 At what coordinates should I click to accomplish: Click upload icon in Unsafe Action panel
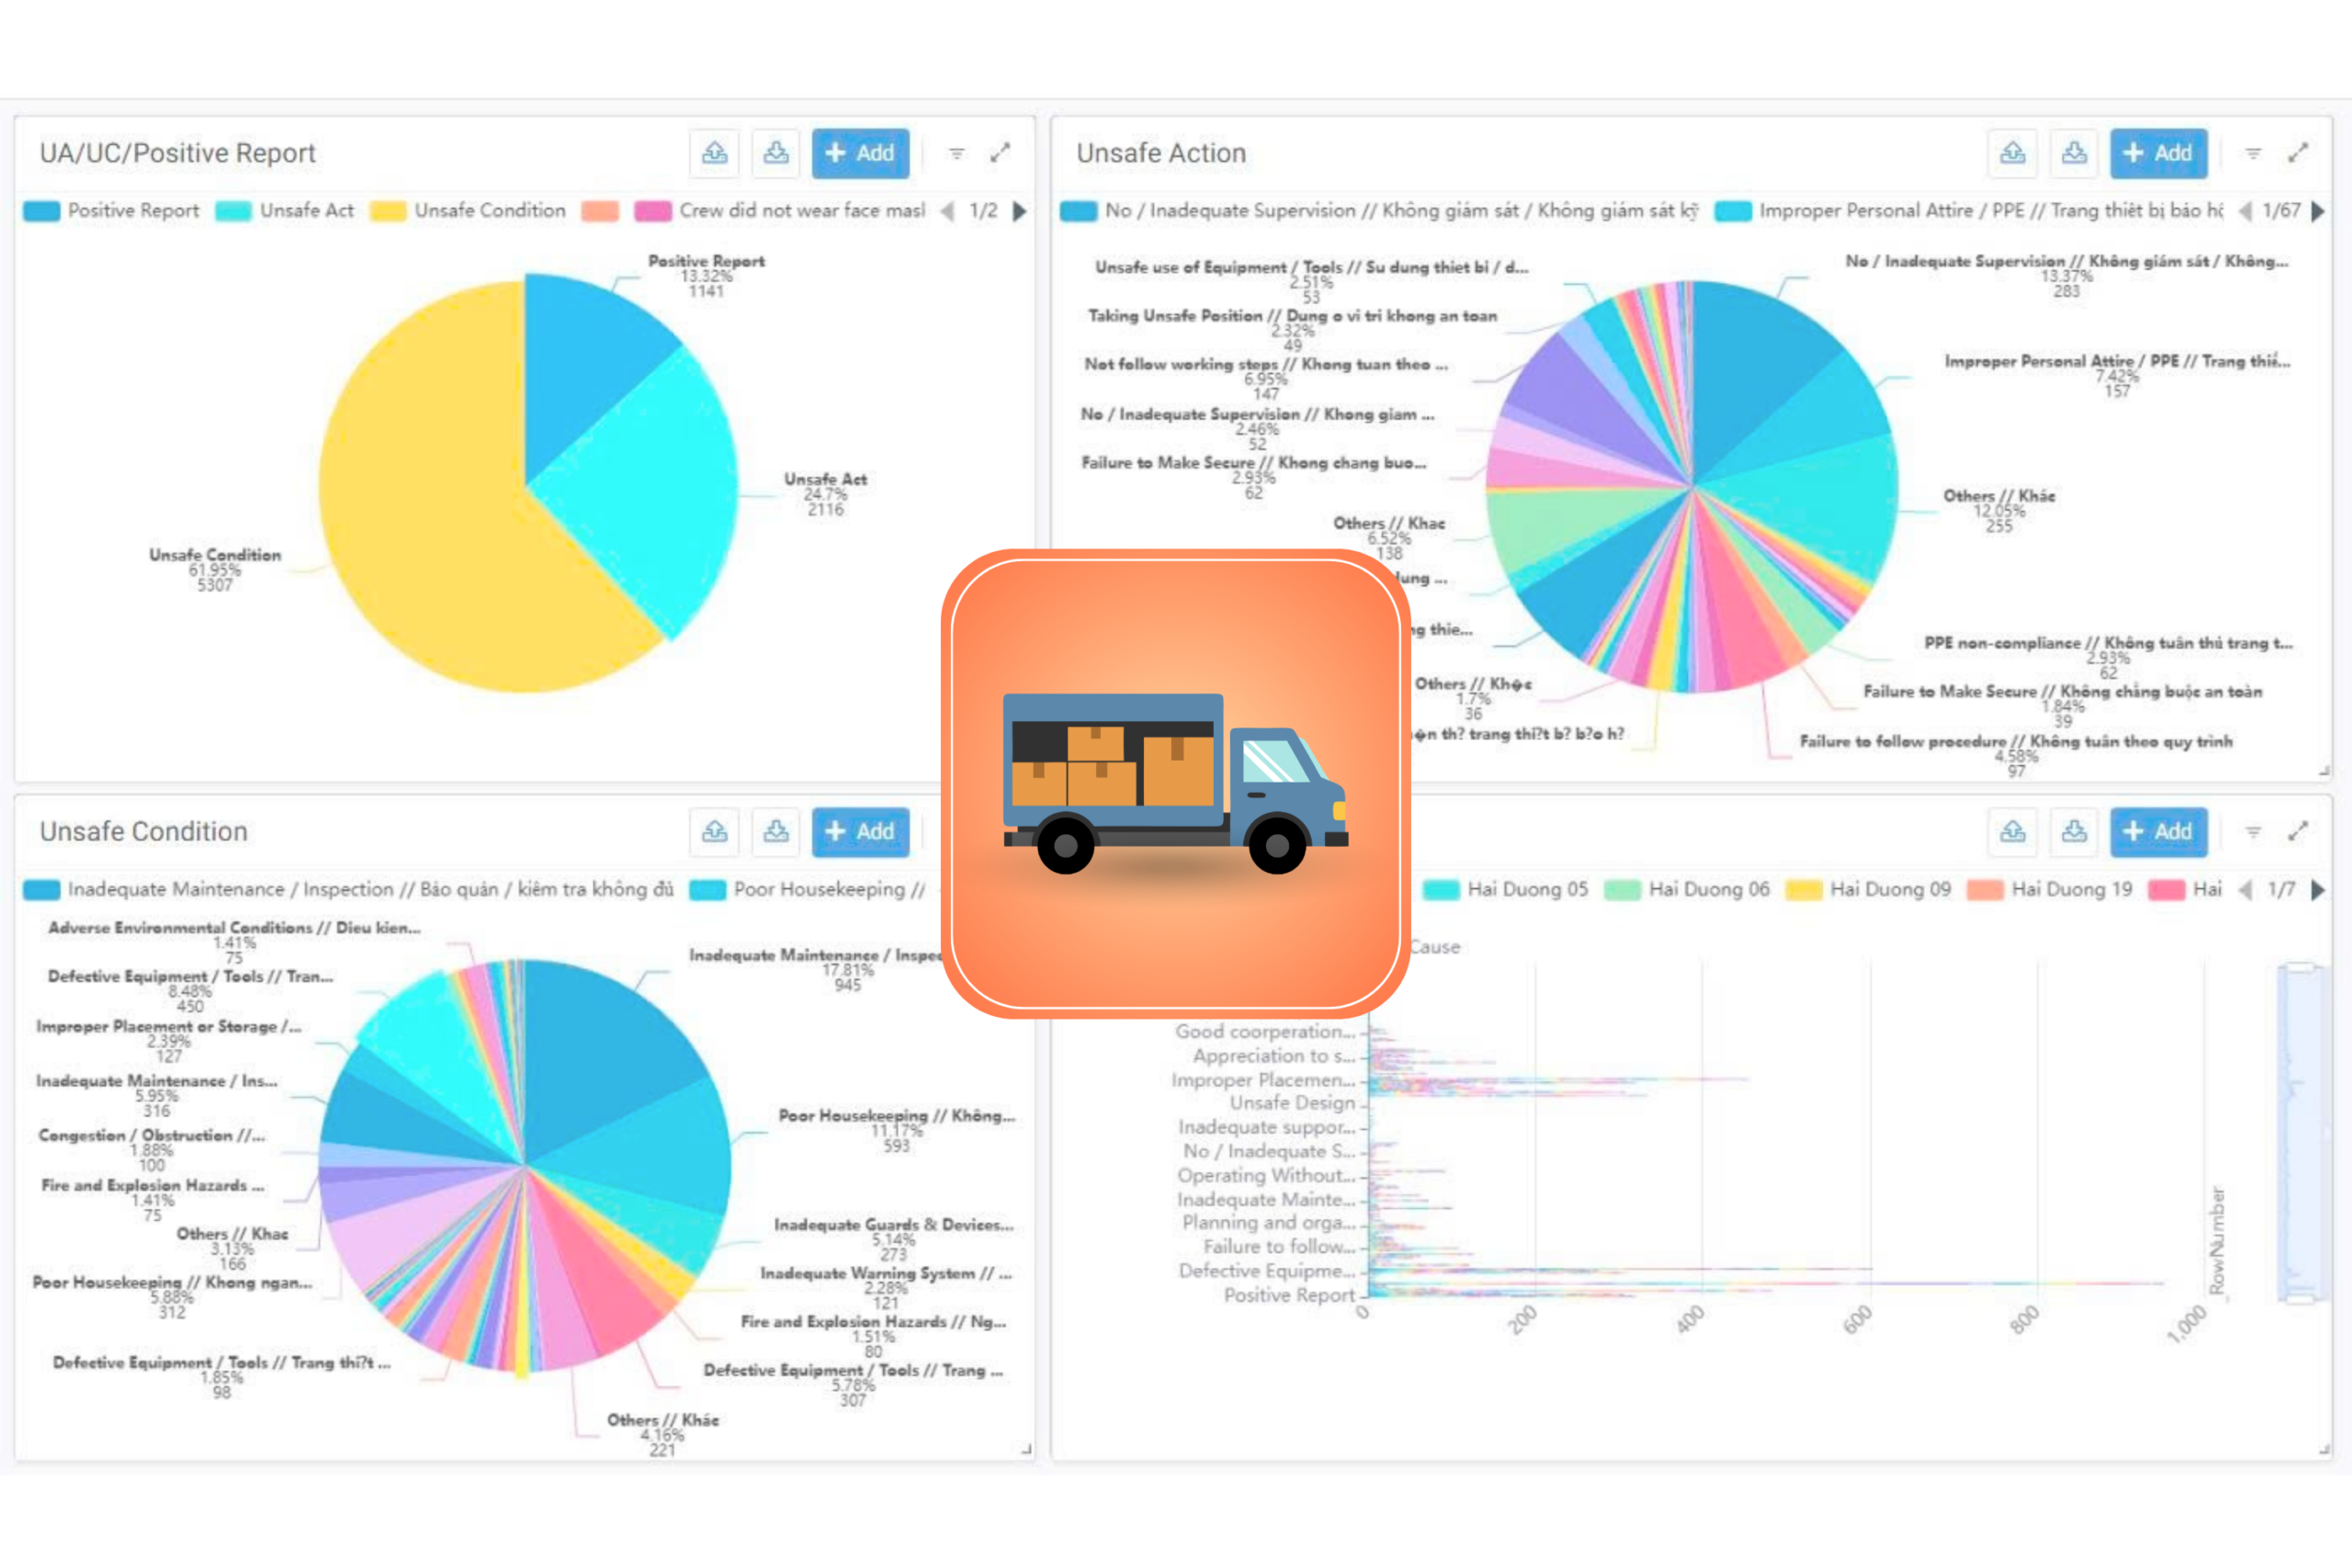tap(2012, 153)
